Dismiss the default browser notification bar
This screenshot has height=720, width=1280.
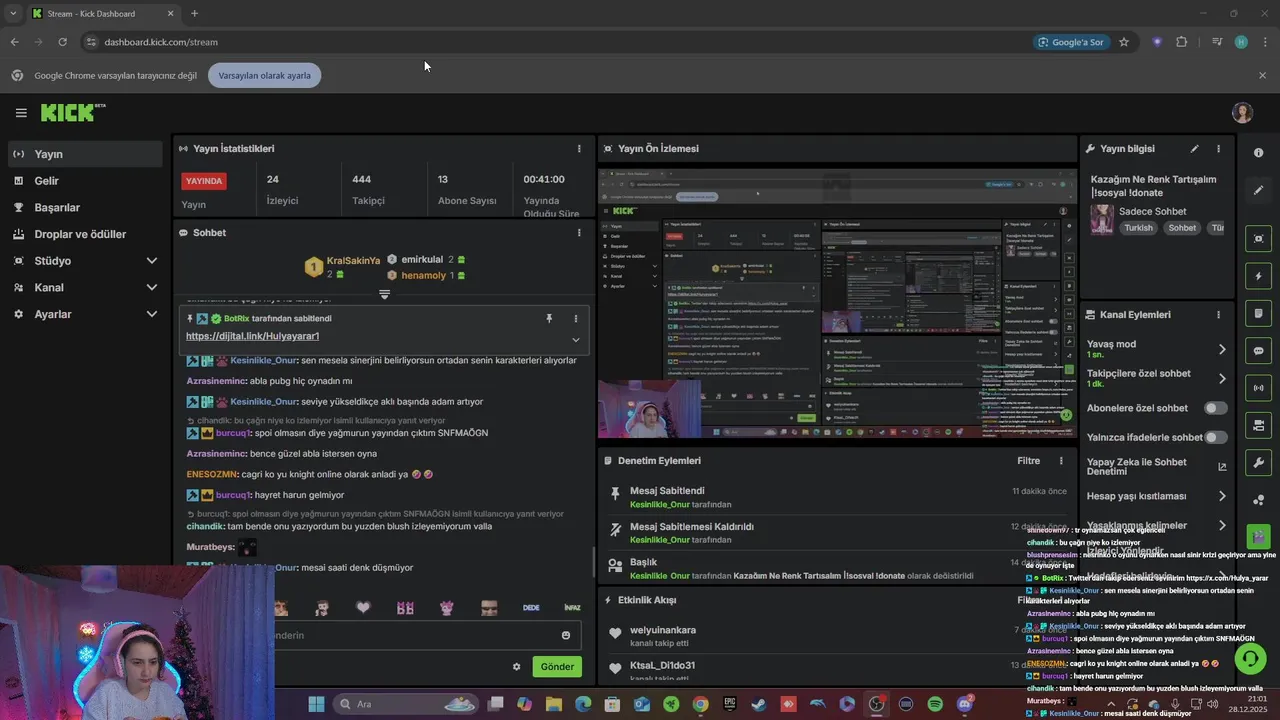coord(1262,75)
